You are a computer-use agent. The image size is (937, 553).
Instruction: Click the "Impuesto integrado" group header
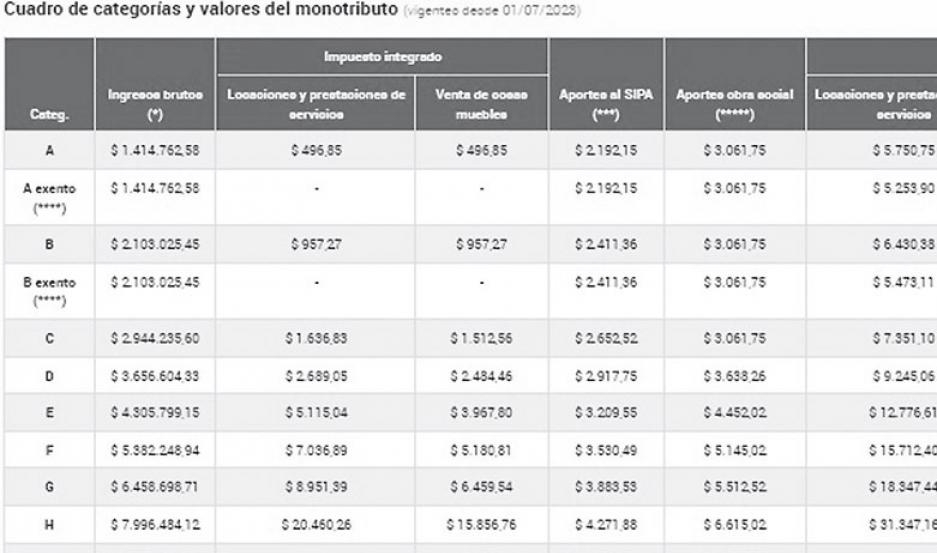tap(381, 56)
